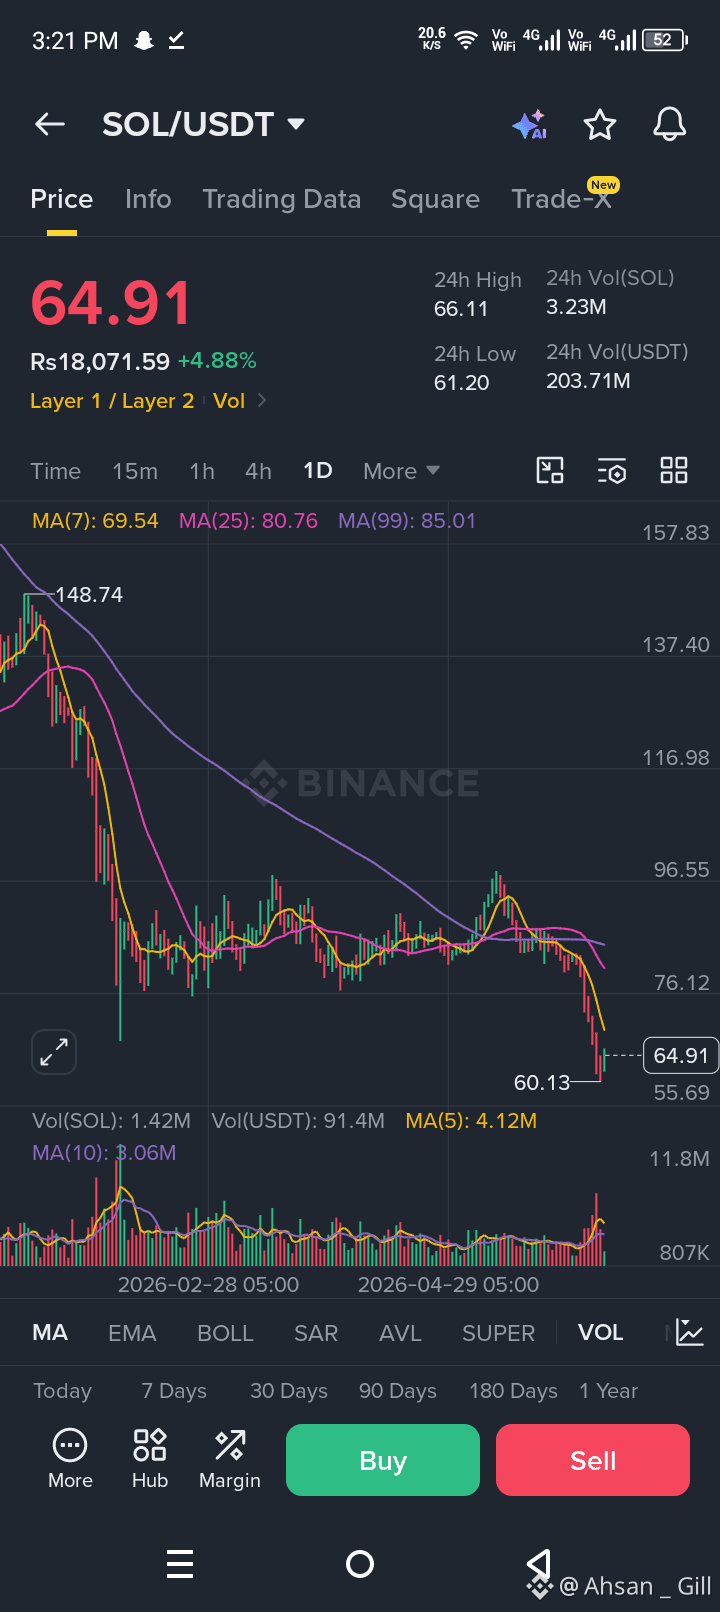The height and width of the screenshot is (1612, 720).
Task: Tap the MA(99): 85.01 label
Action: point(407,521)
